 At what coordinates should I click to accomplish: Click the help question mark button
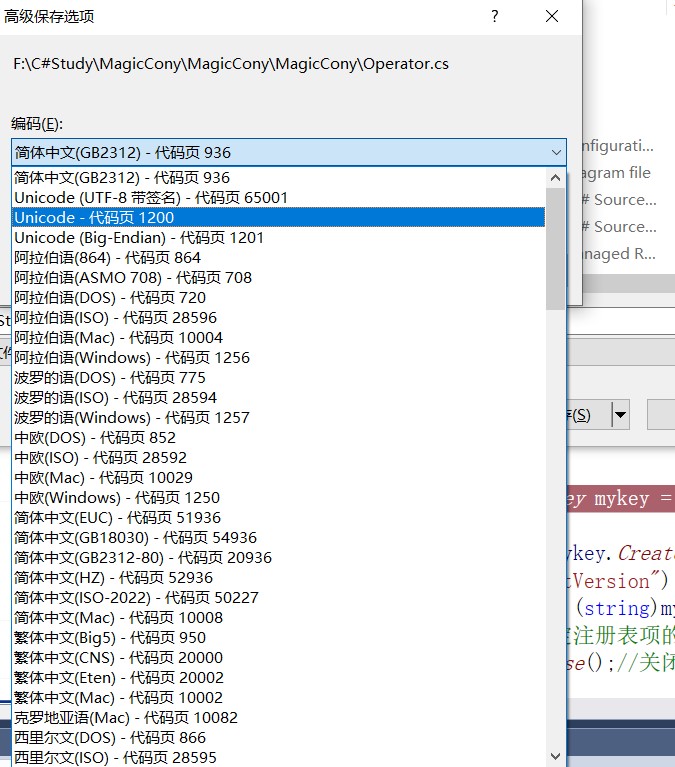click(x=495, y=16)
